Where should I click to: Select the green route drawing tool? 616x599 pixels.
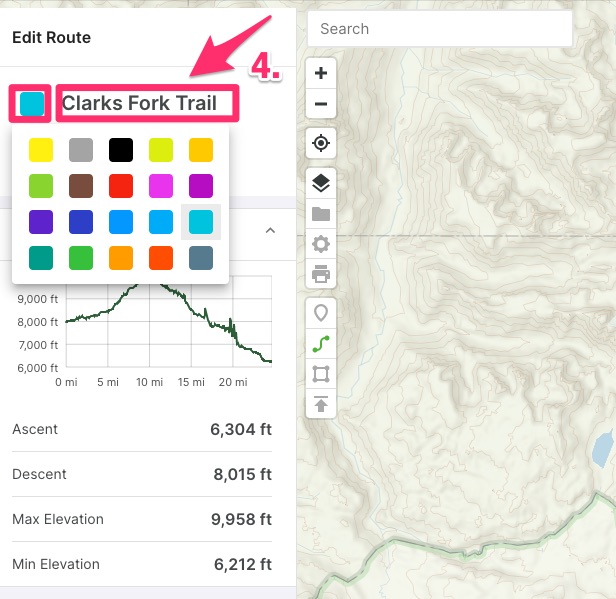coord(321,344)
